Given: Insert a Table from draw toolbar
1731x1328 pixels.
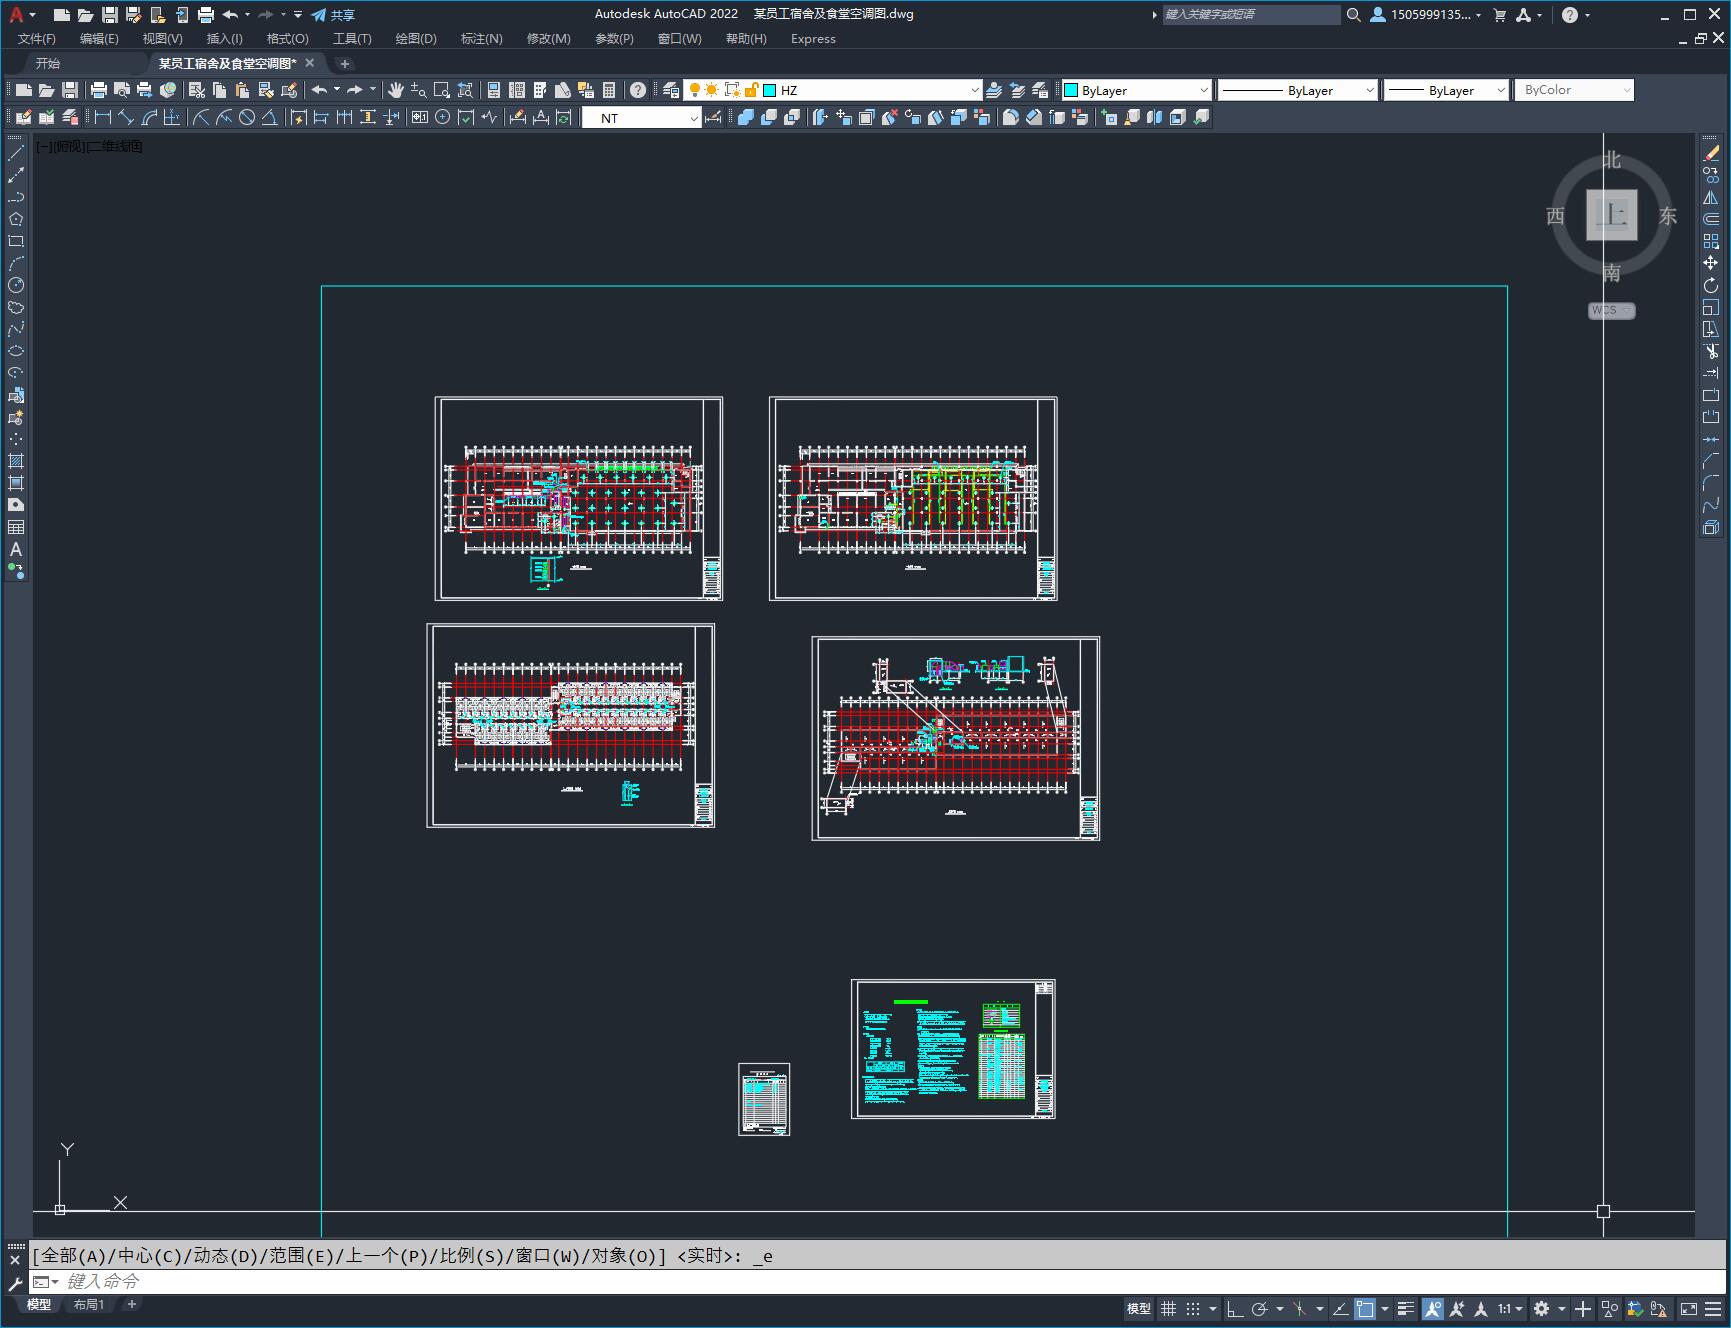Looking at the screenshot, I should [x=16, y=527].
